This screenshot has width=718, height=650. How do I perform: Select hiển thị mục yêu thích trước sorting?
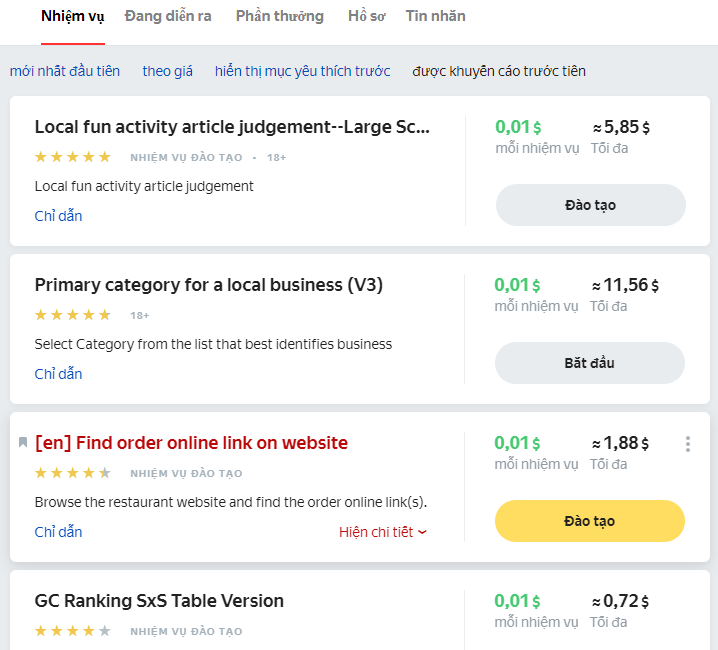click(x=302, y=71)
